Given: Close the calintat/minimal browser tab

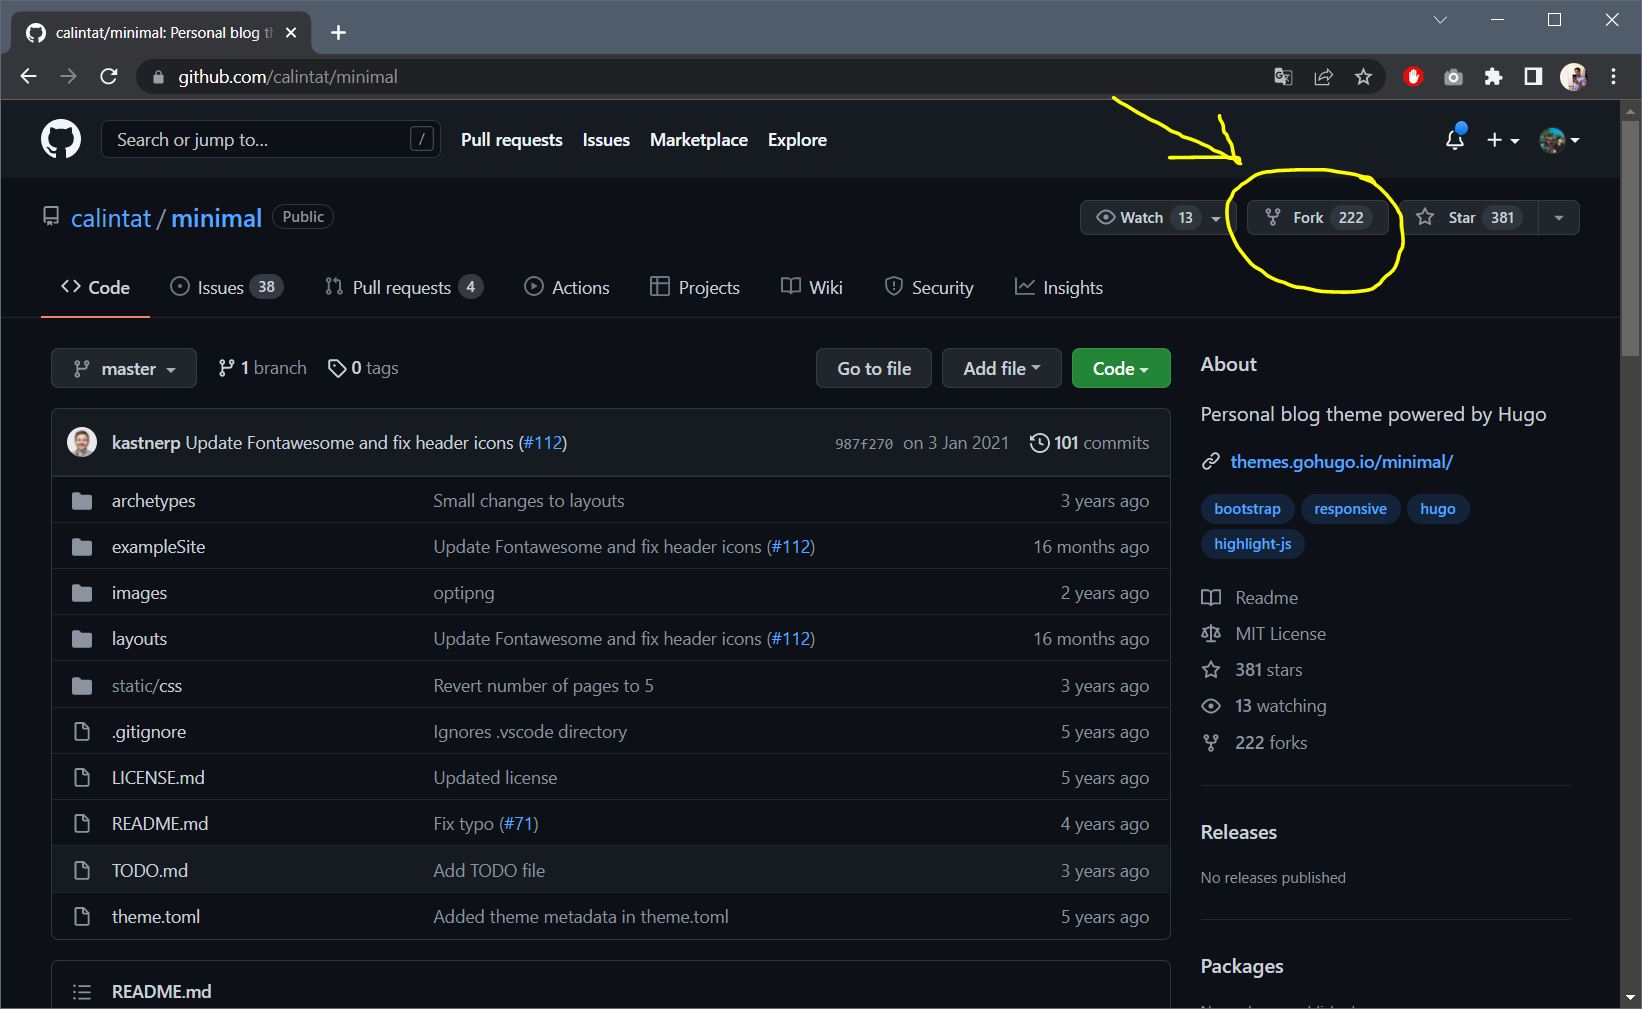Looking at the screenshot, I should coord(291,32).
